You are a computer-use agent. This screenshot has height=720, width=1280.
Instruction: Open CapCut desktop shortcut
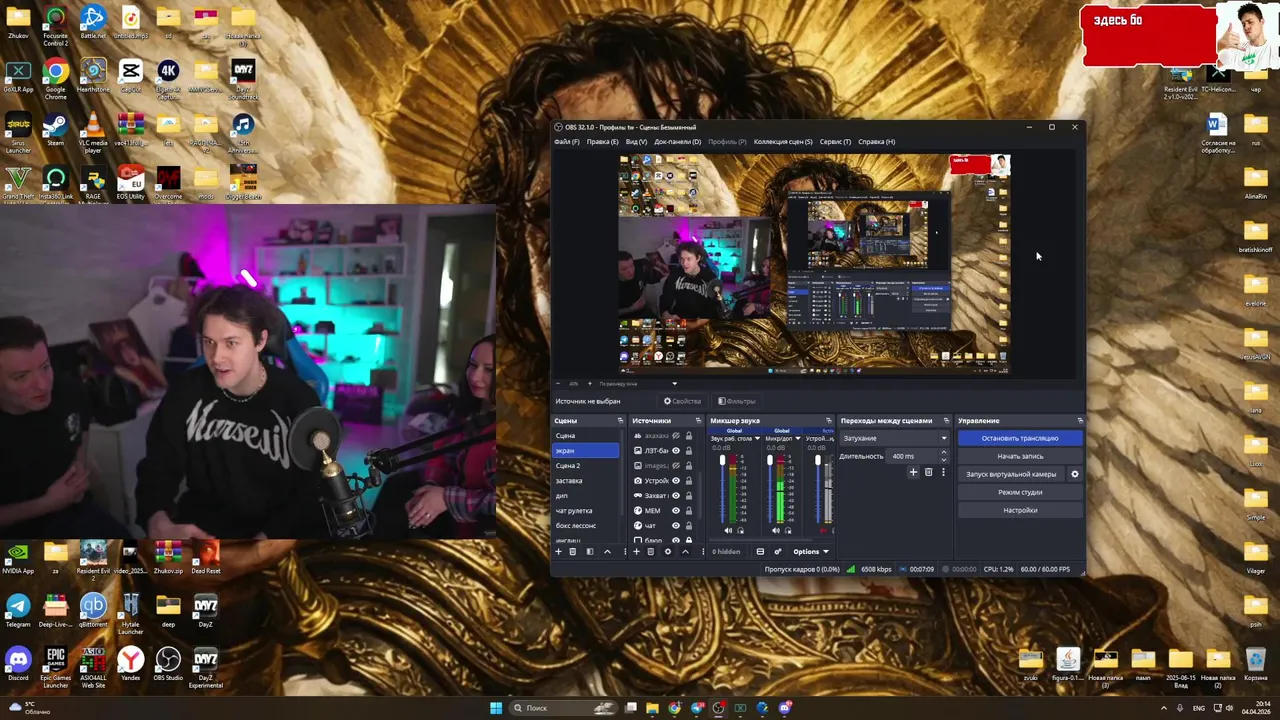coord(130,76)
